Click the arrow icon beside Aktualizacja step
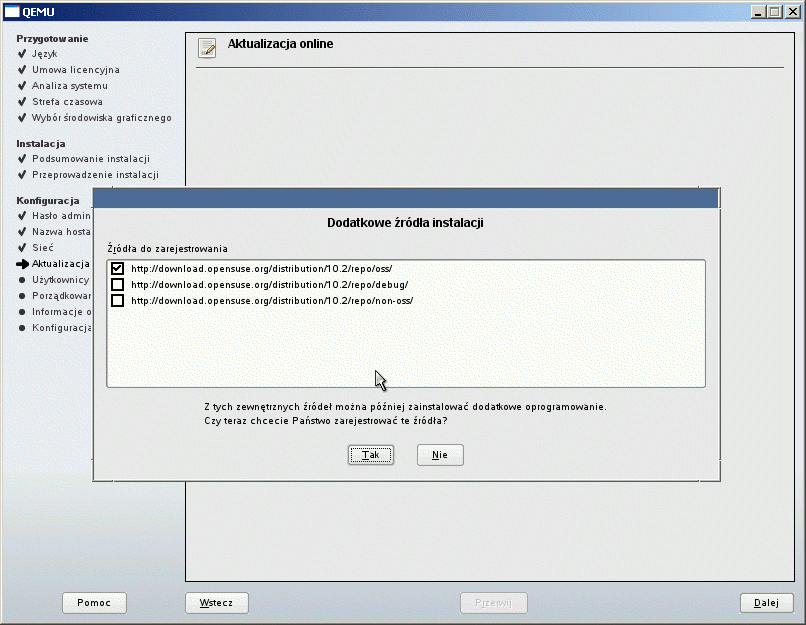The width and height of the screenshot is (806, 625). (x=22, y=263)
